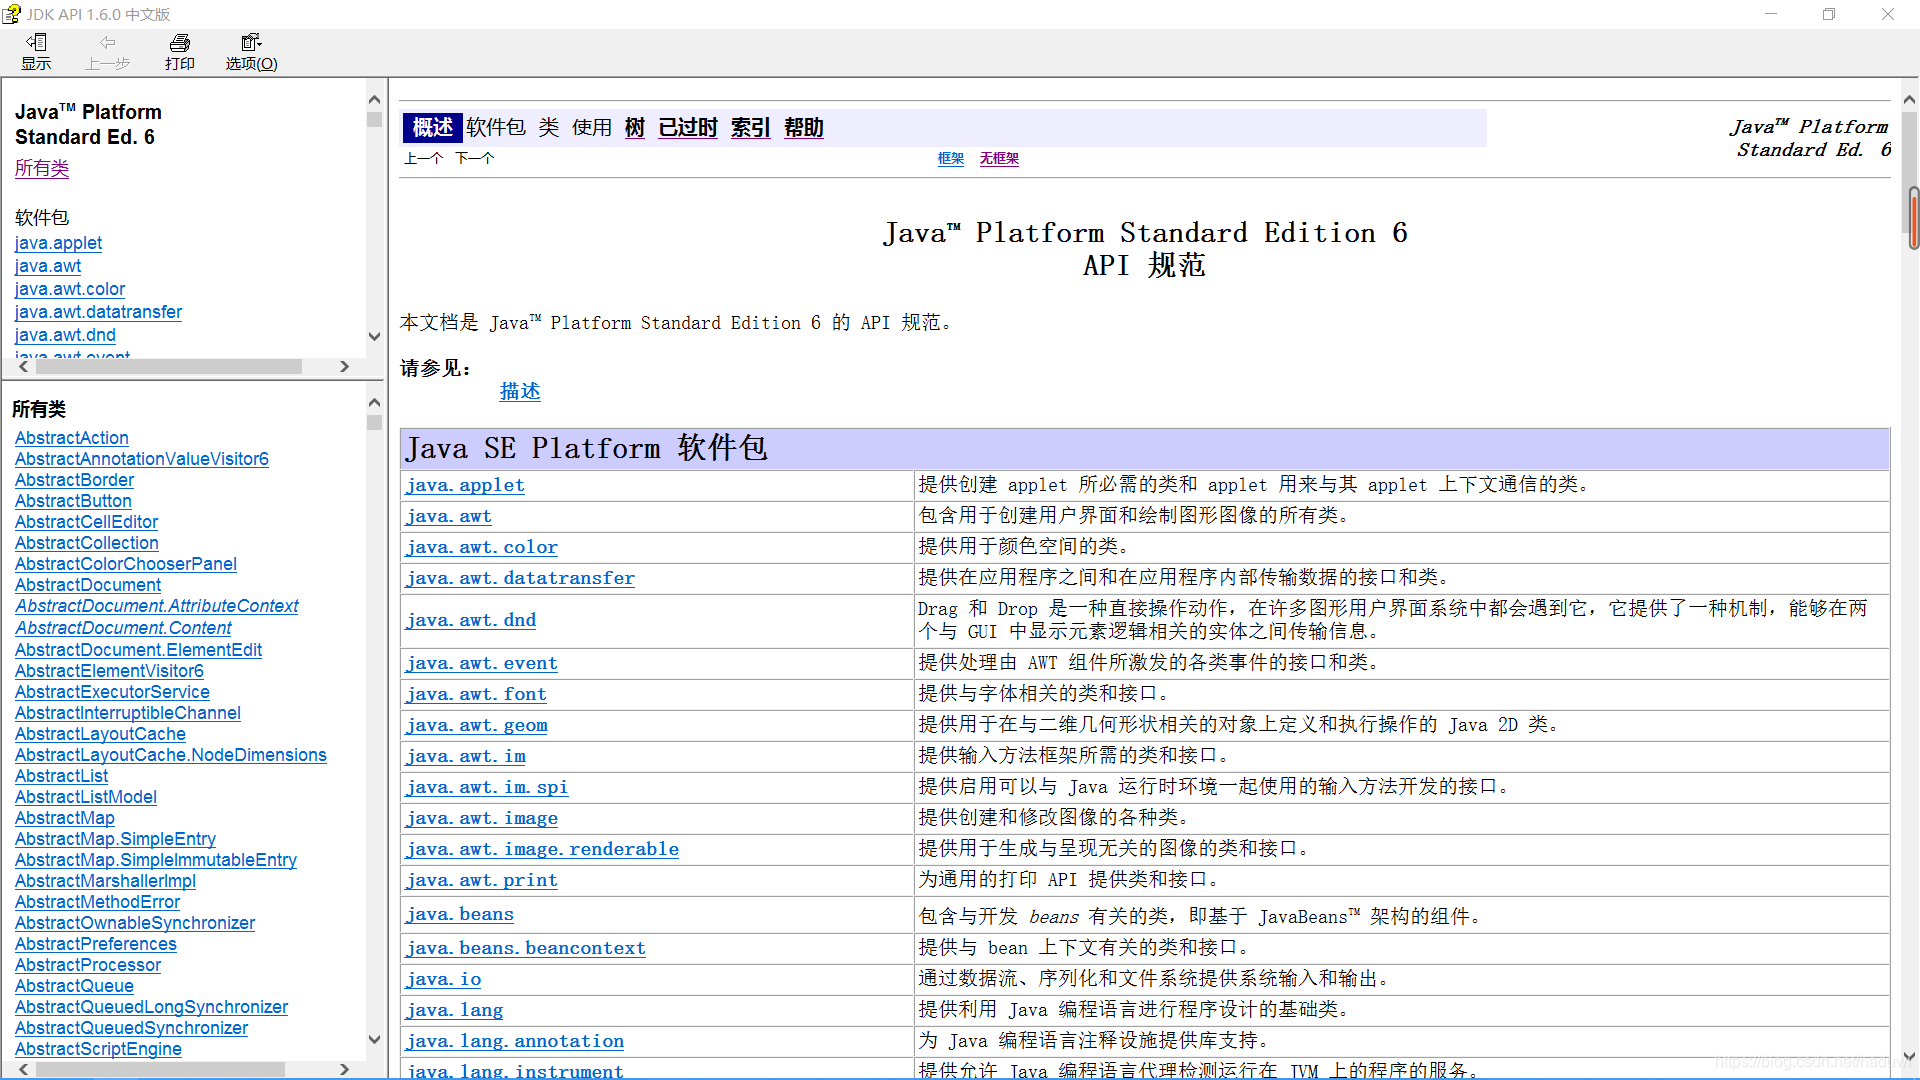This screenshot has height=1080, width=1920.
Task: Open the AbstractScriptEngine class link
Action: coord(98,1049)
